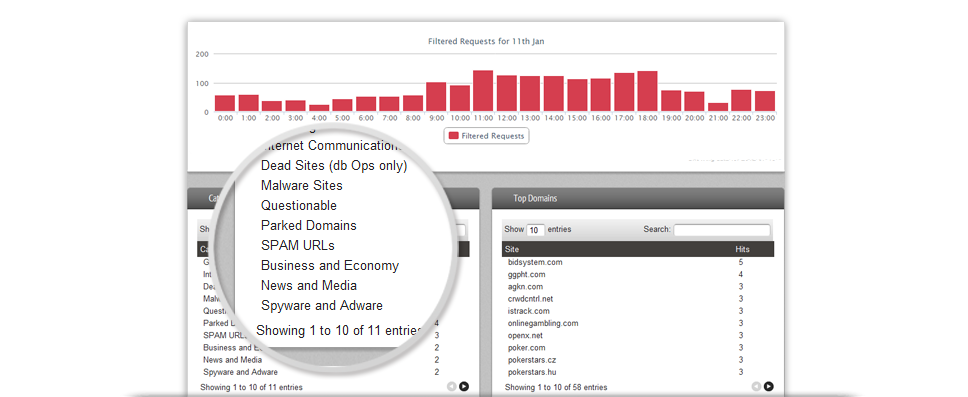Click the red bar for 23:00
968x397 pixels.
click(x=765, y=101)
